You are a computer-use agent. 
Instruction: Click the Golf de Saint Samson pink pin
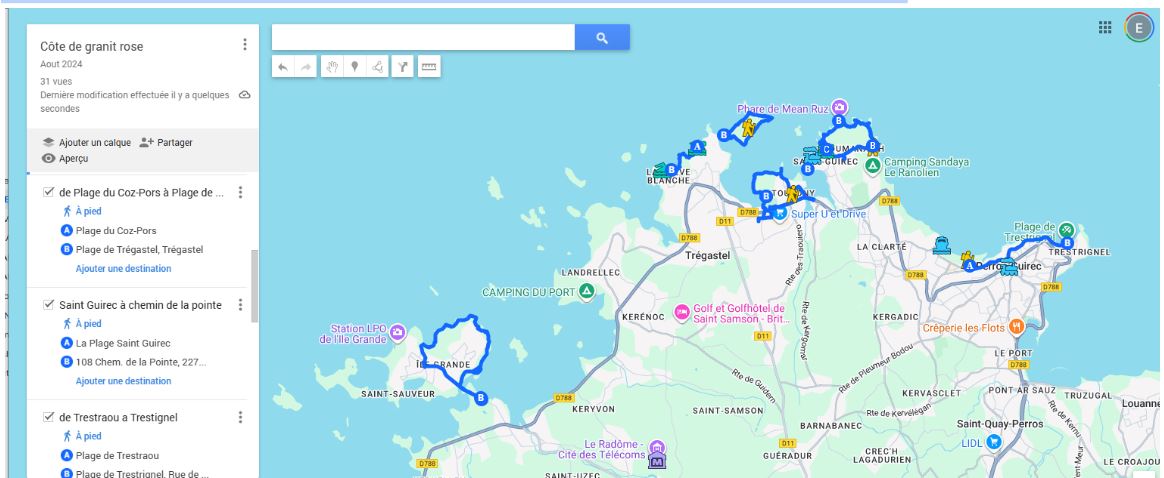(681, 313)
